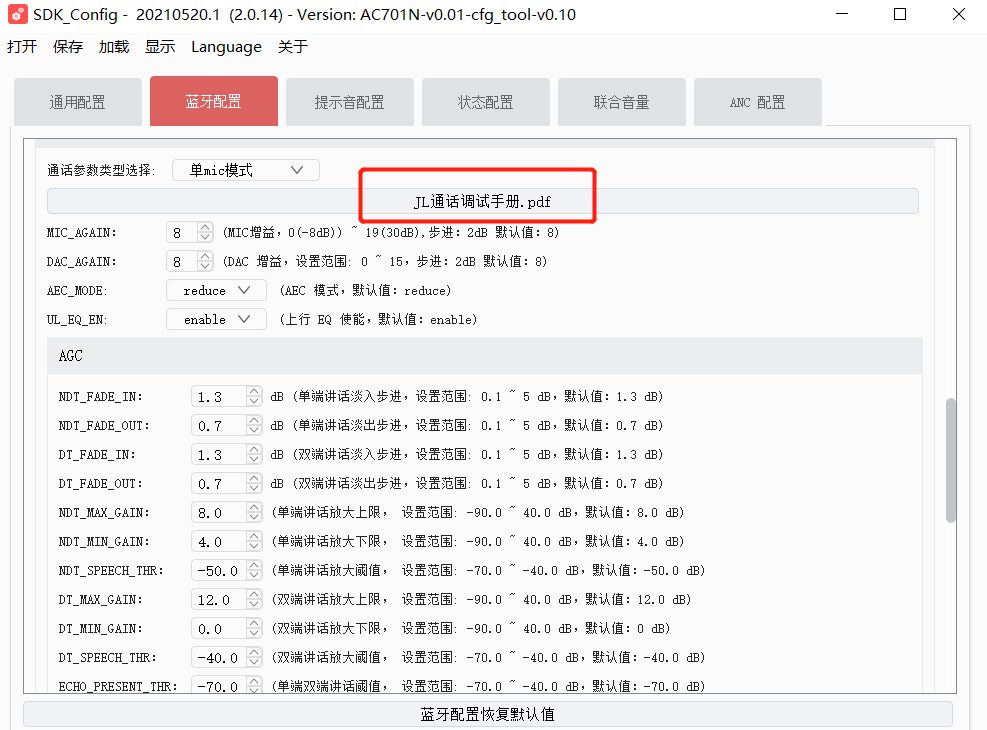Click the NDT_MIN_GAIN spinner arrows
Viewport: 987px width, 730px height.
coord(254,541)
